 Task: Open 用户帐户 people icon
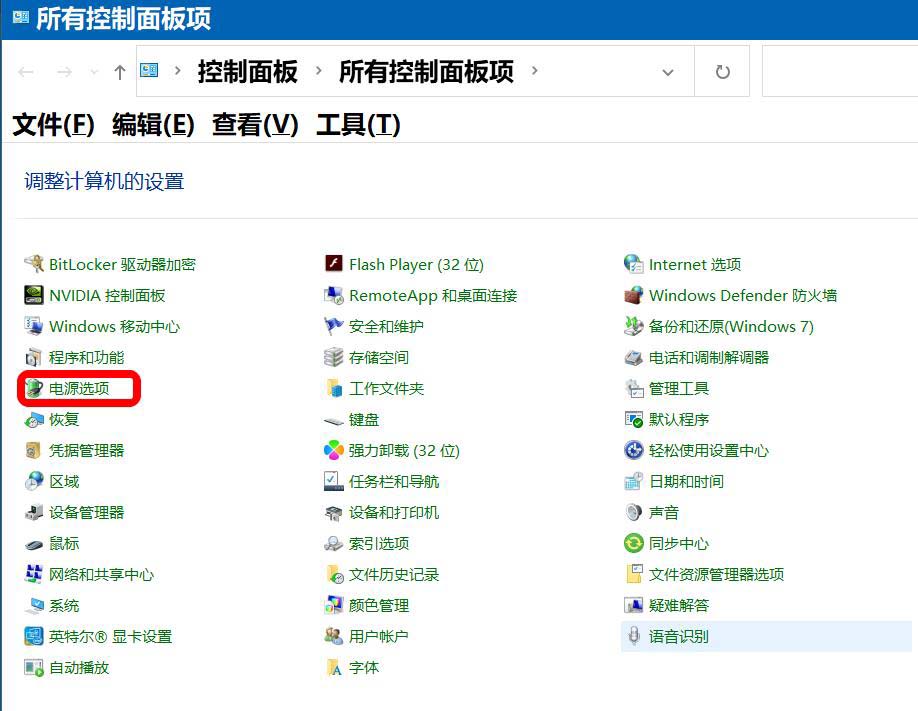(x=334, y=637)
